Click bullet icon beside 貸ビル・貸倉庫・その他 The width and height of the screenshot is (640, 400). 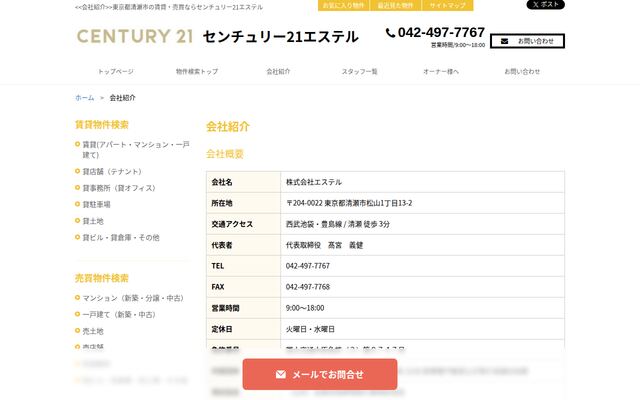click(x=78, y=237)
